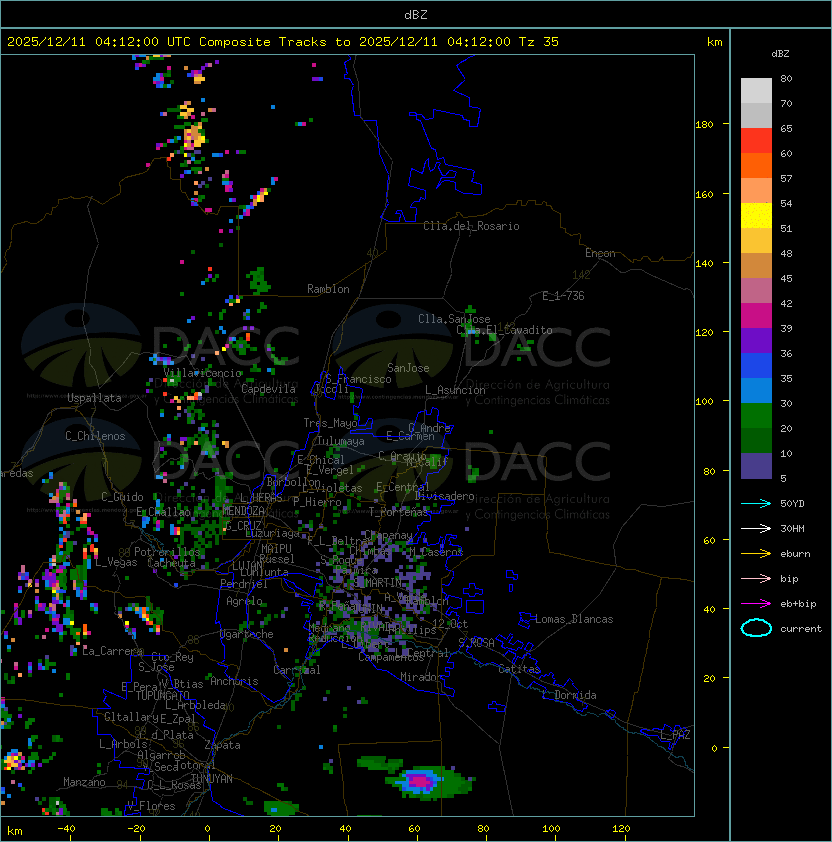Click the white 30HM arrow in legend
This screenshot has height=842, width=832.
pos(756,528)
